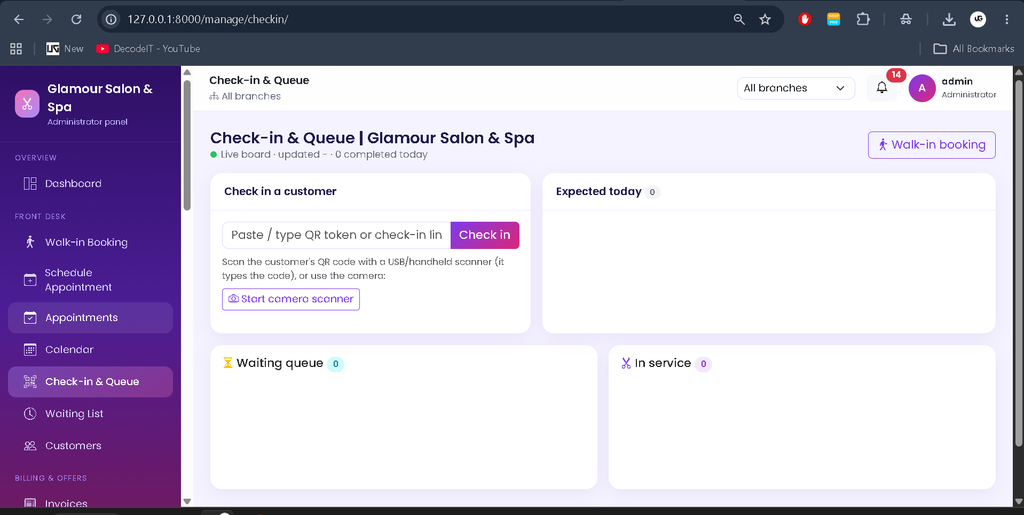The width and height of the screenshot is (1024, 515).
Task: Click the purple admin avatar circle
Action: point(922,88)
